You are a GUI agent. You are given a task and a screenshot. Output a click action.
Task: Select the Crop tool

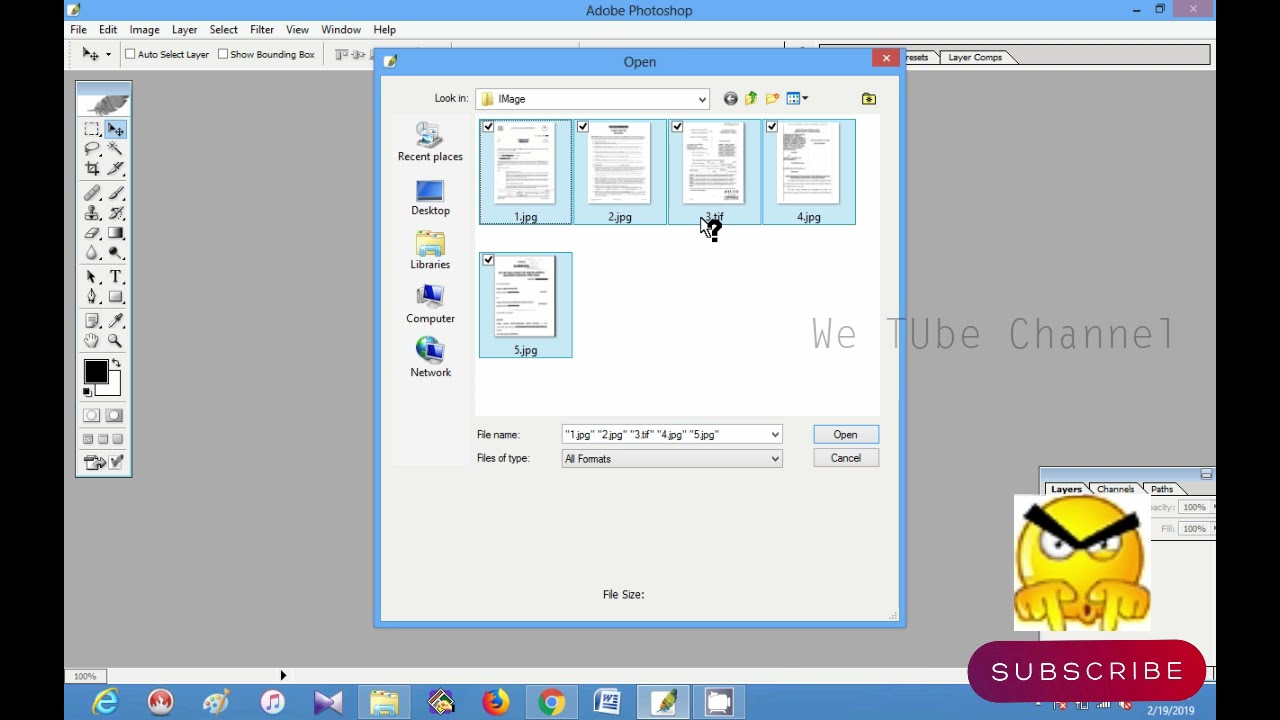tap(92, 169)
